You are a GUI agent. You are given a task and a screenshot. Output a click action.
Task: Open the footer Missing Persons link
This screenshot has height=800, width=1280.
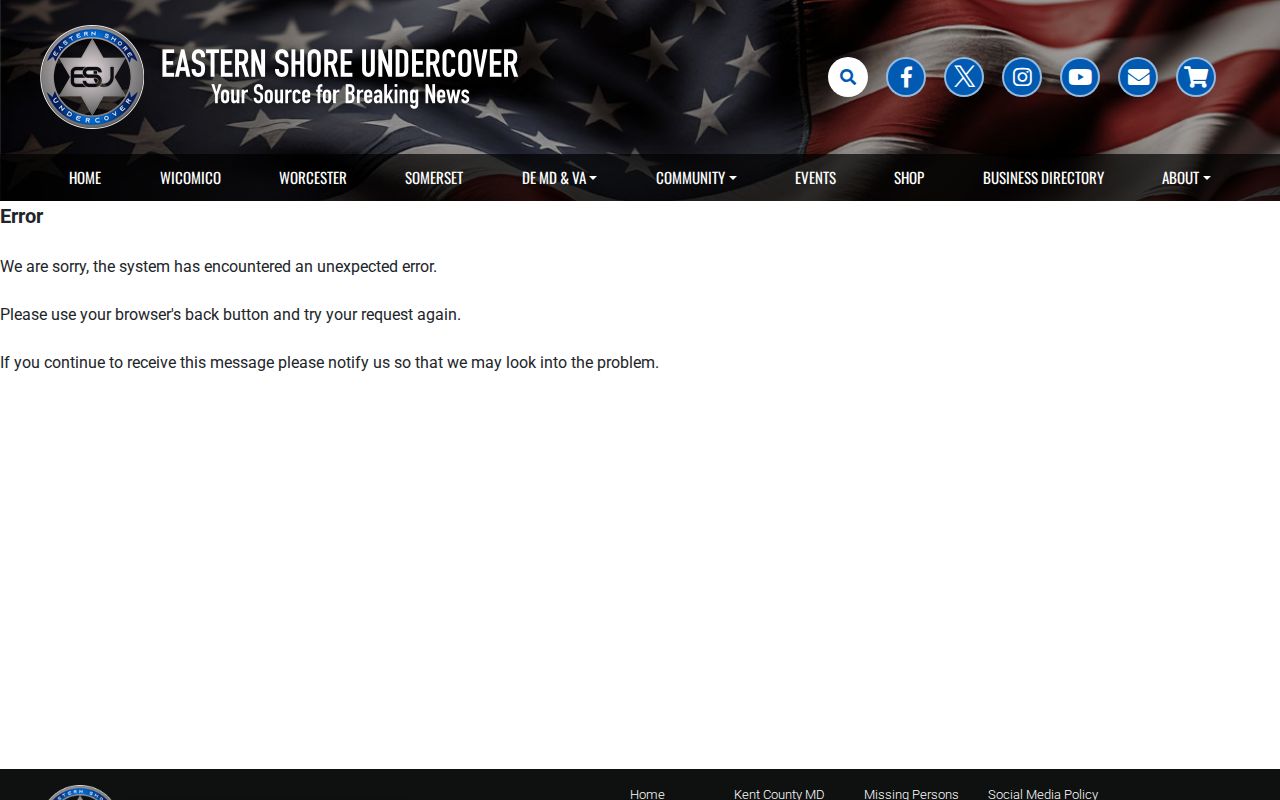(x=911, y=794)
